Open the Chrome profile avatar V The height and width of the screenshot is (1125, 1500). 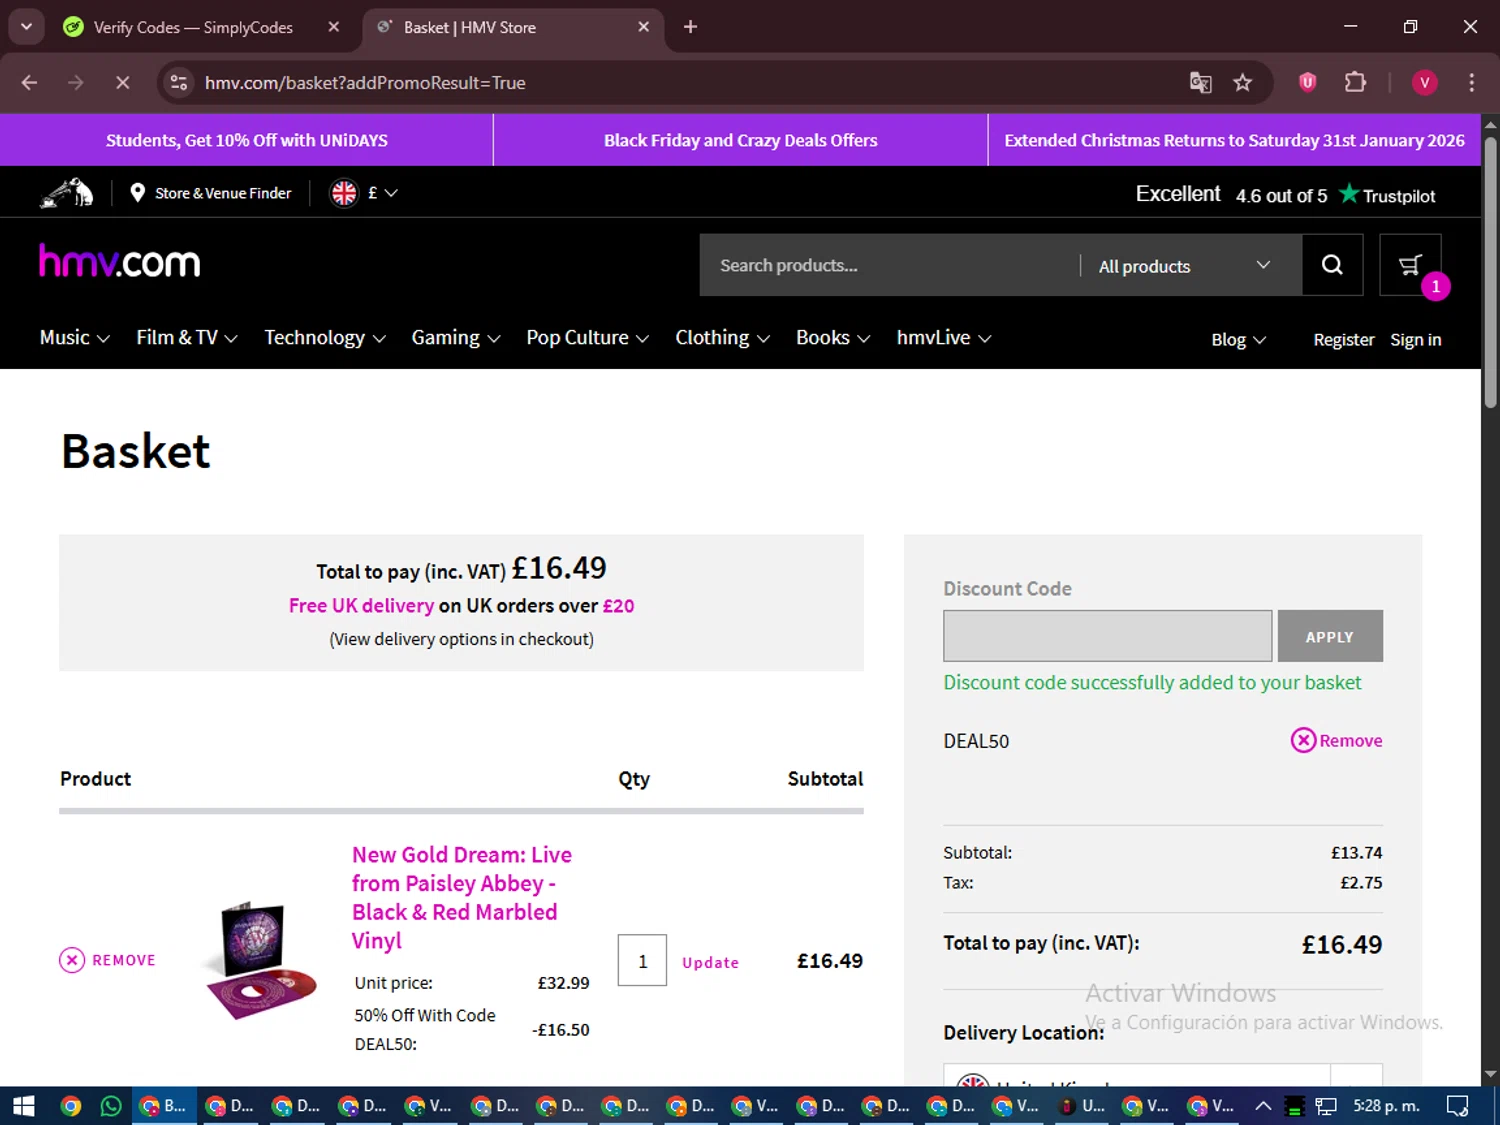1424,83
